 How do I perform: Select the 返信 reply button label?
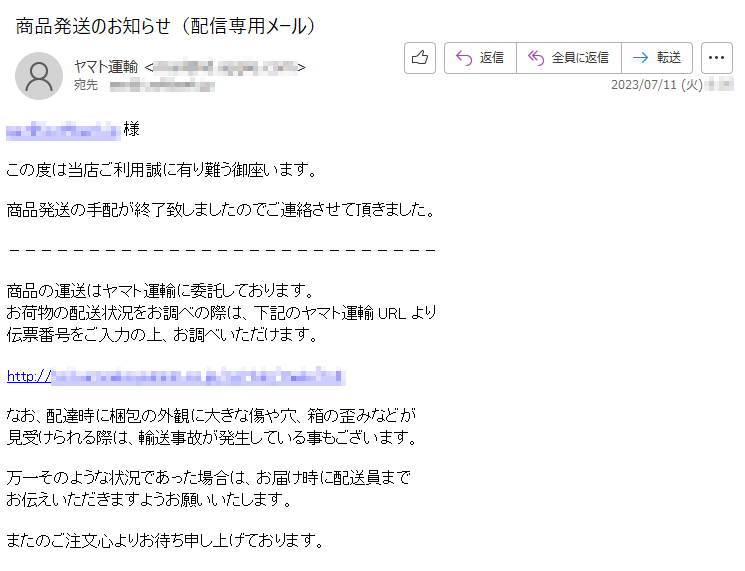coord(491,58)
